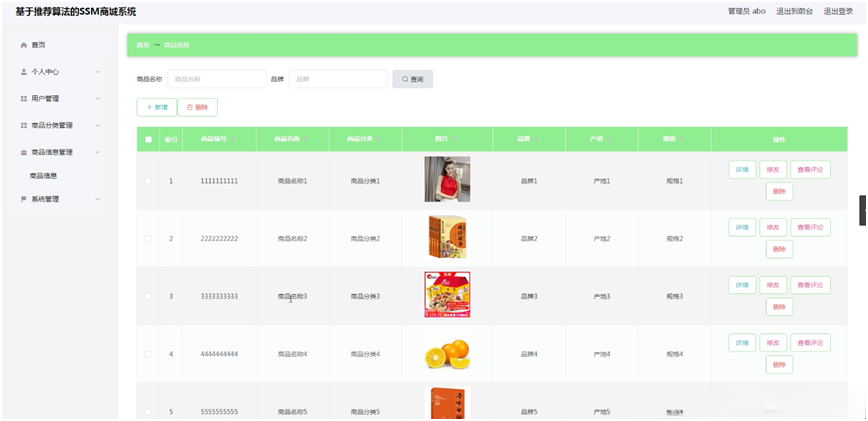Check the checkbox for row 2222222222
Viewport: 868px width, 421px height.
pos(148,238)
